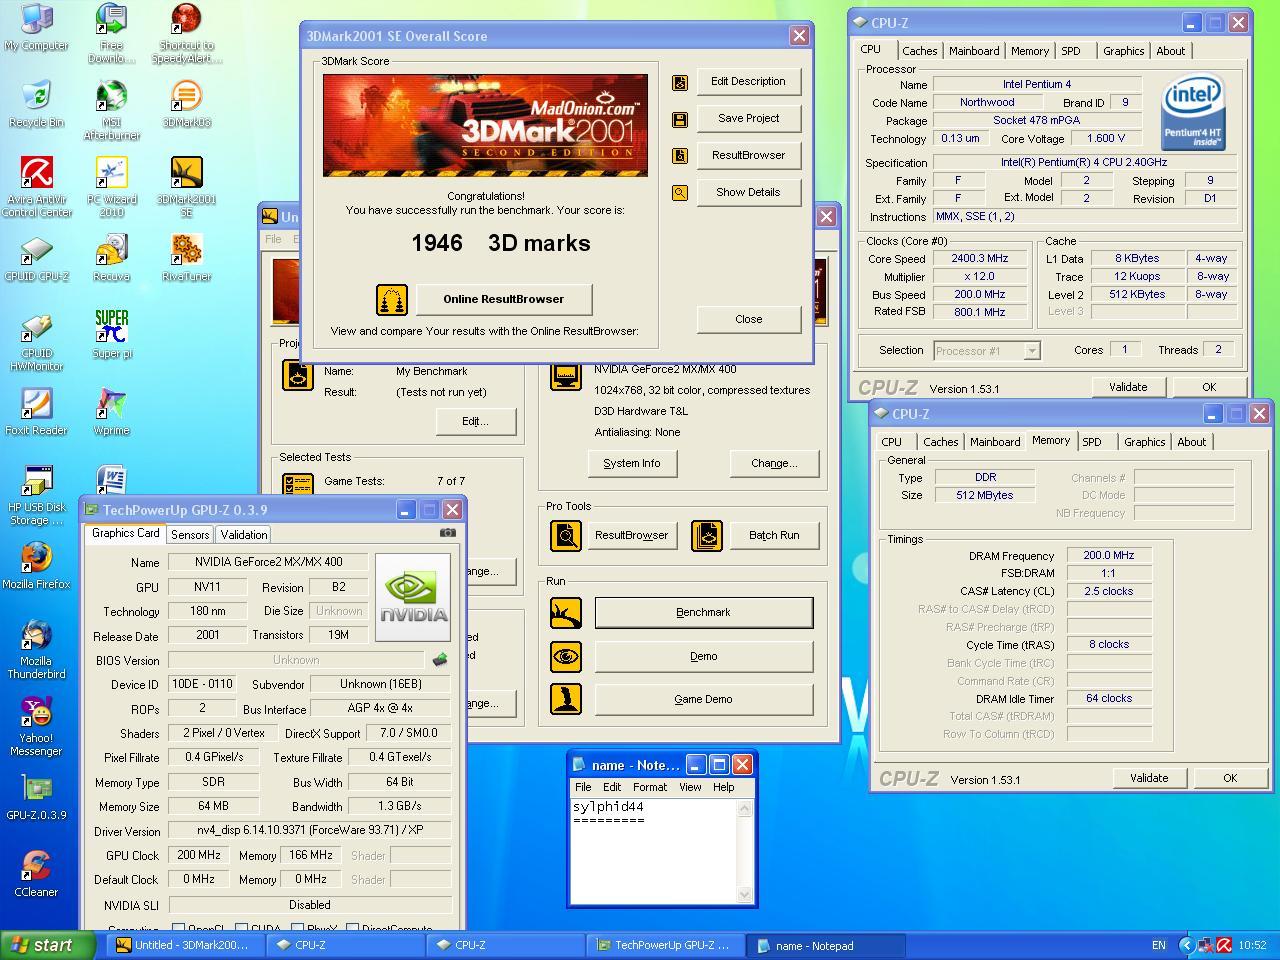This screenshot has width=1280, height=960.
Task: Launch 3DMark03 desktop shortcut
Action: 187,105
